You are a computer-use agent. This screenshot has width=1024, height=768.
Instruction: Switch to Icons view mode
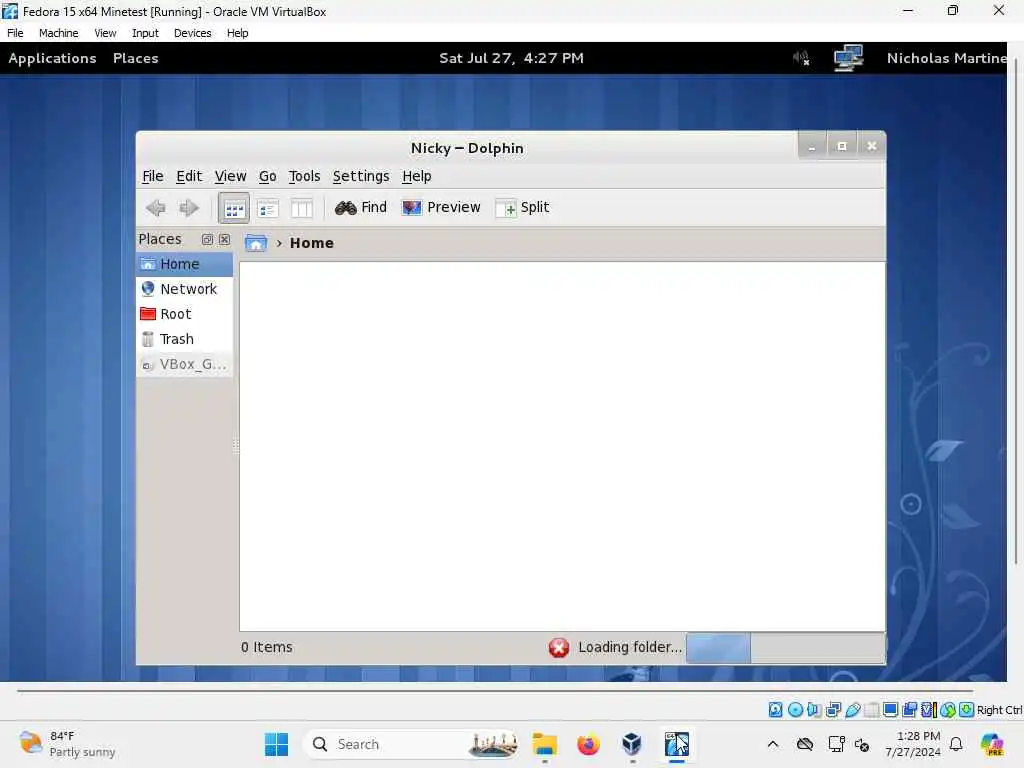(x=234, y=208)
